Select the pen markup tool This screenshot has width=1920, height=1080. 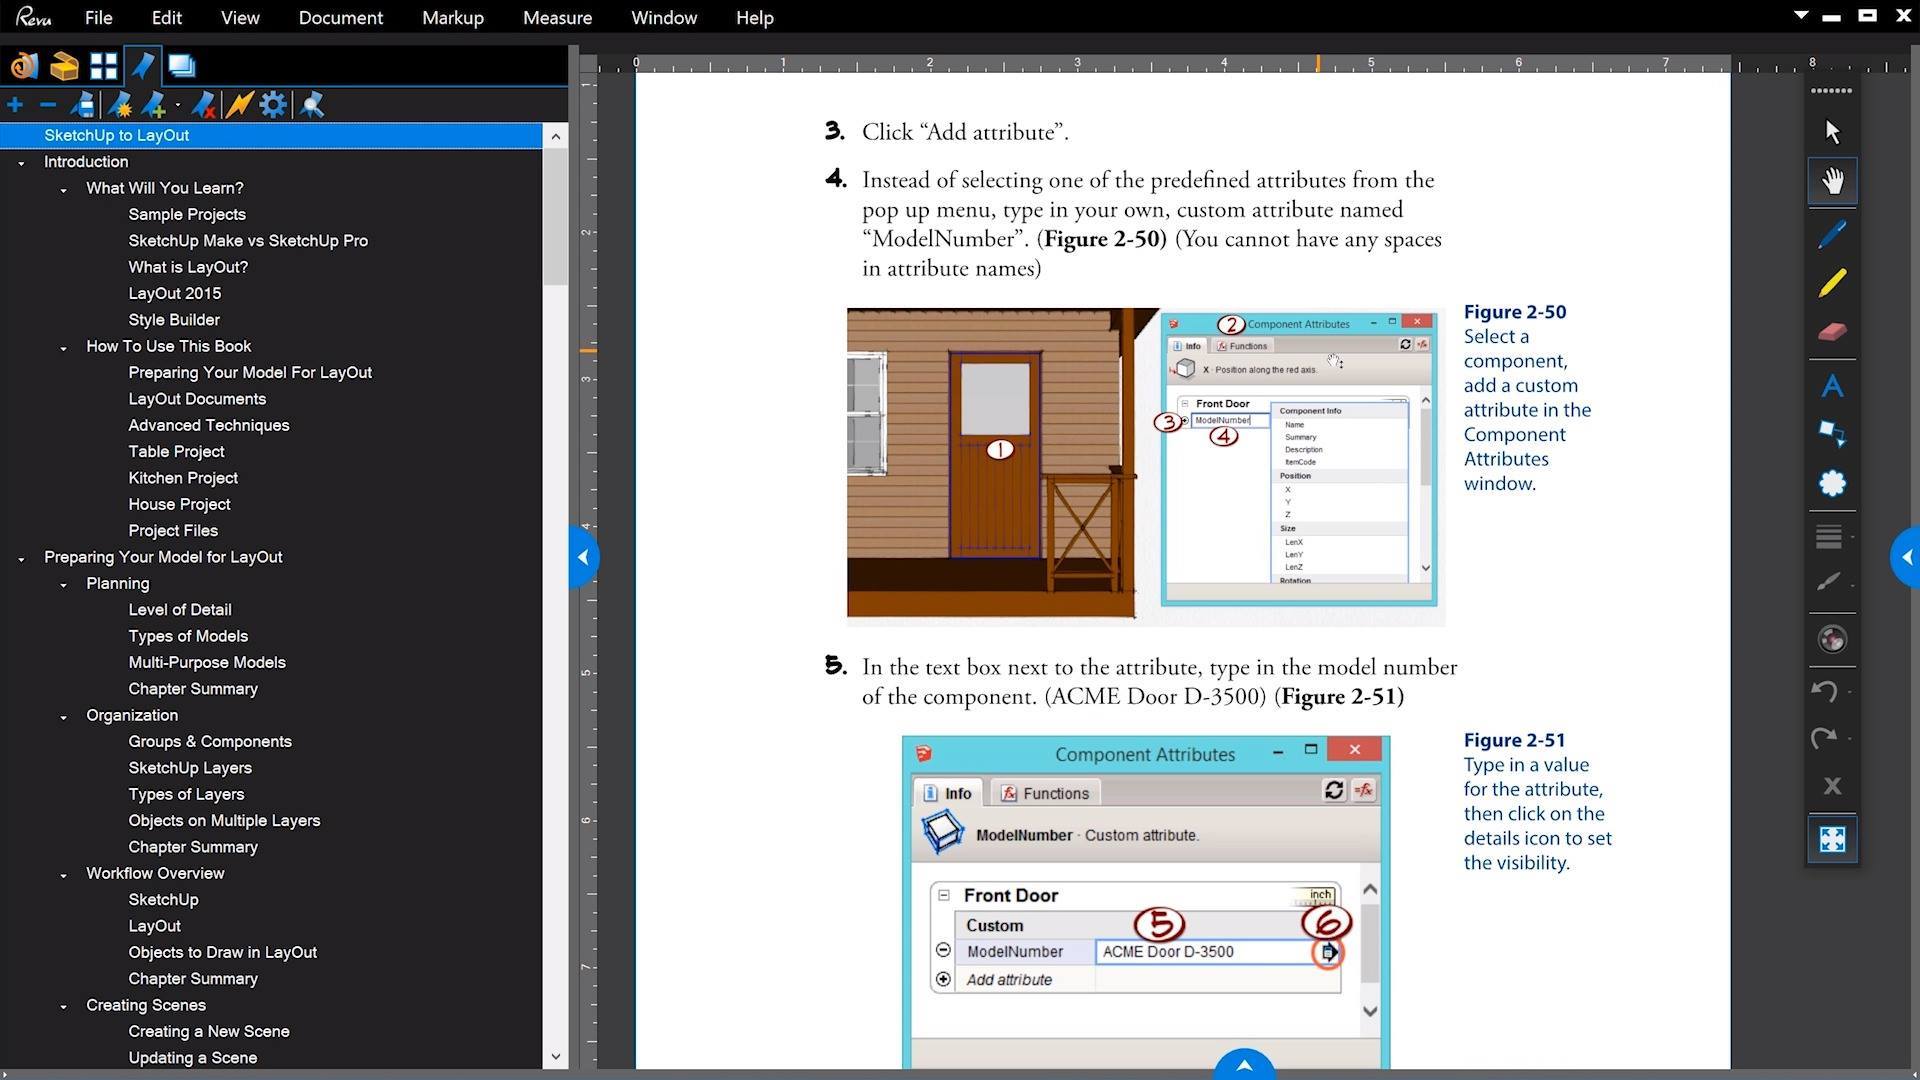coord(1832,235)
